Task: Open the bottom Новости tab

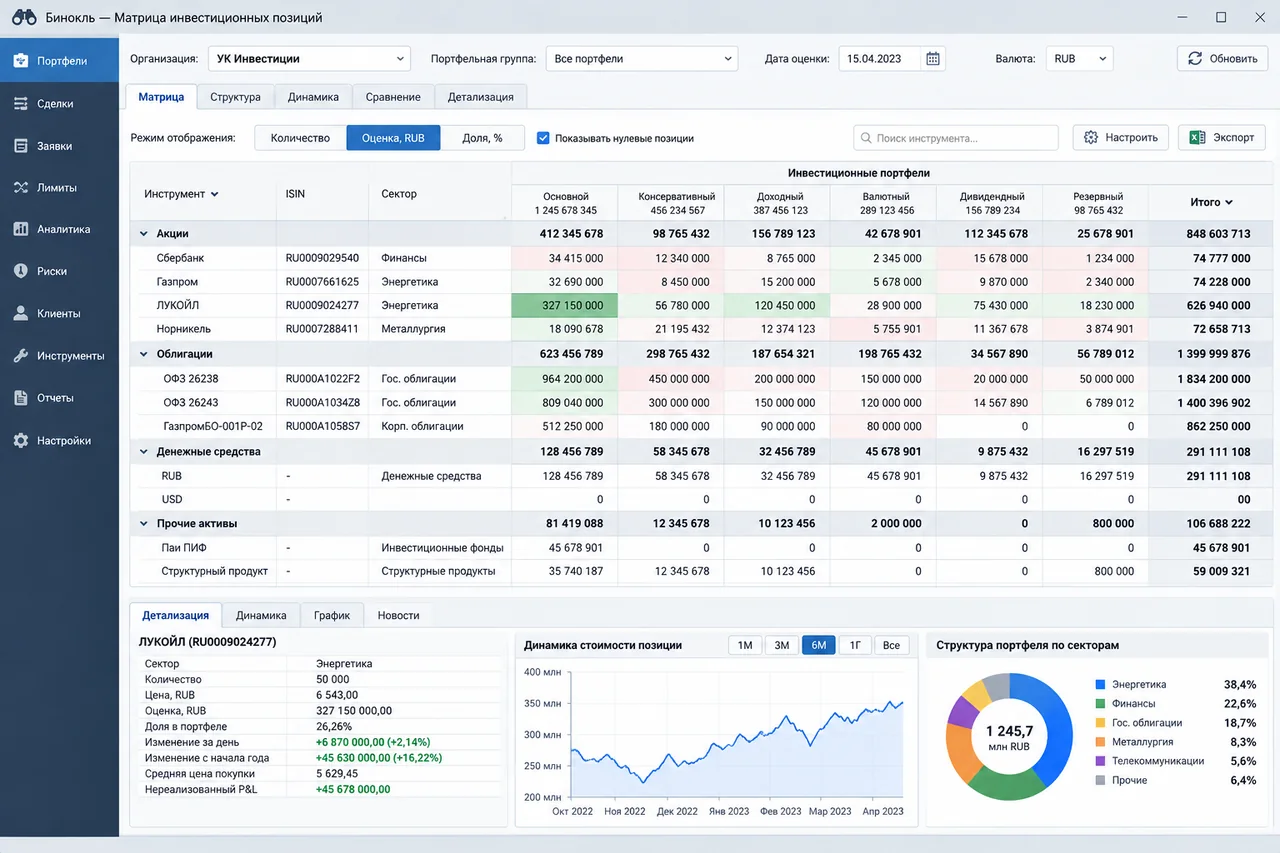Action: point(398,616)
